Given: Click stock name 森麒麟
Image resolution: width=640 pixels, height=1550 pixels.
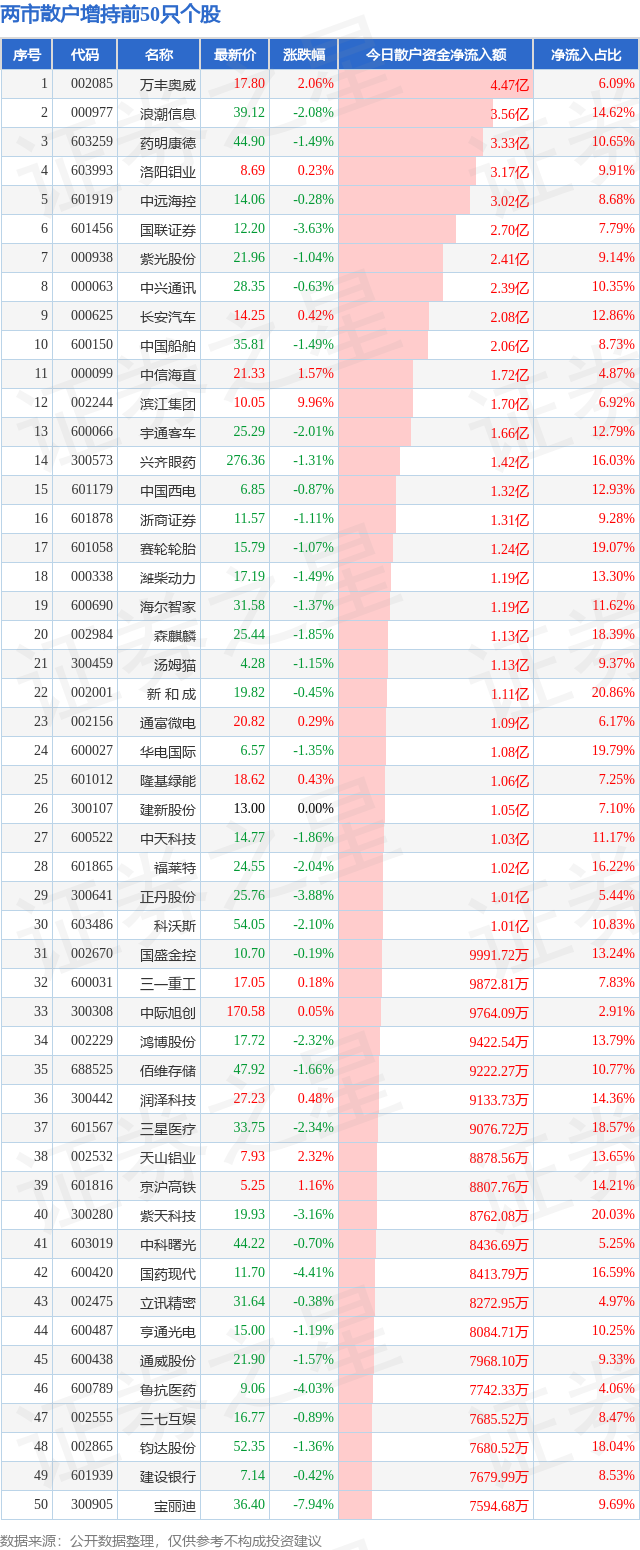Looking at the screenshot, I should click(175, 635).
